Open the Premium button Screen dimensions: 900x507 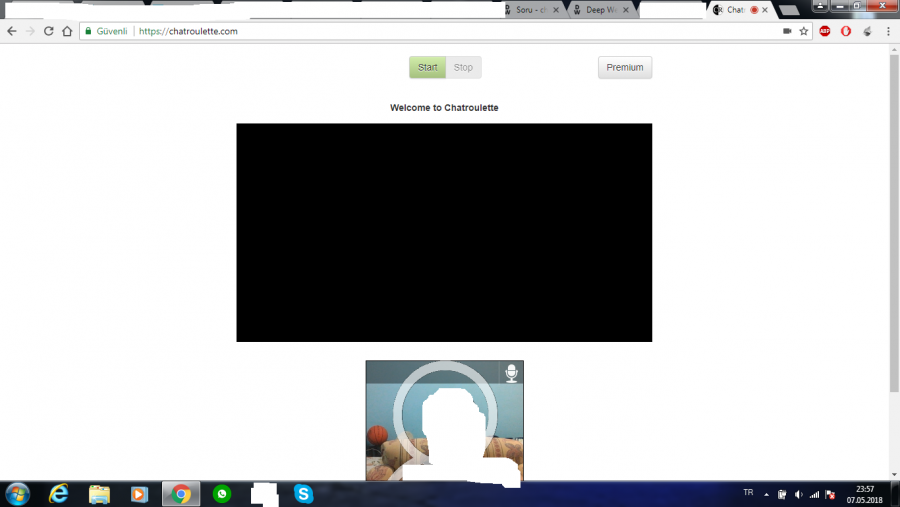coord(624,67)
